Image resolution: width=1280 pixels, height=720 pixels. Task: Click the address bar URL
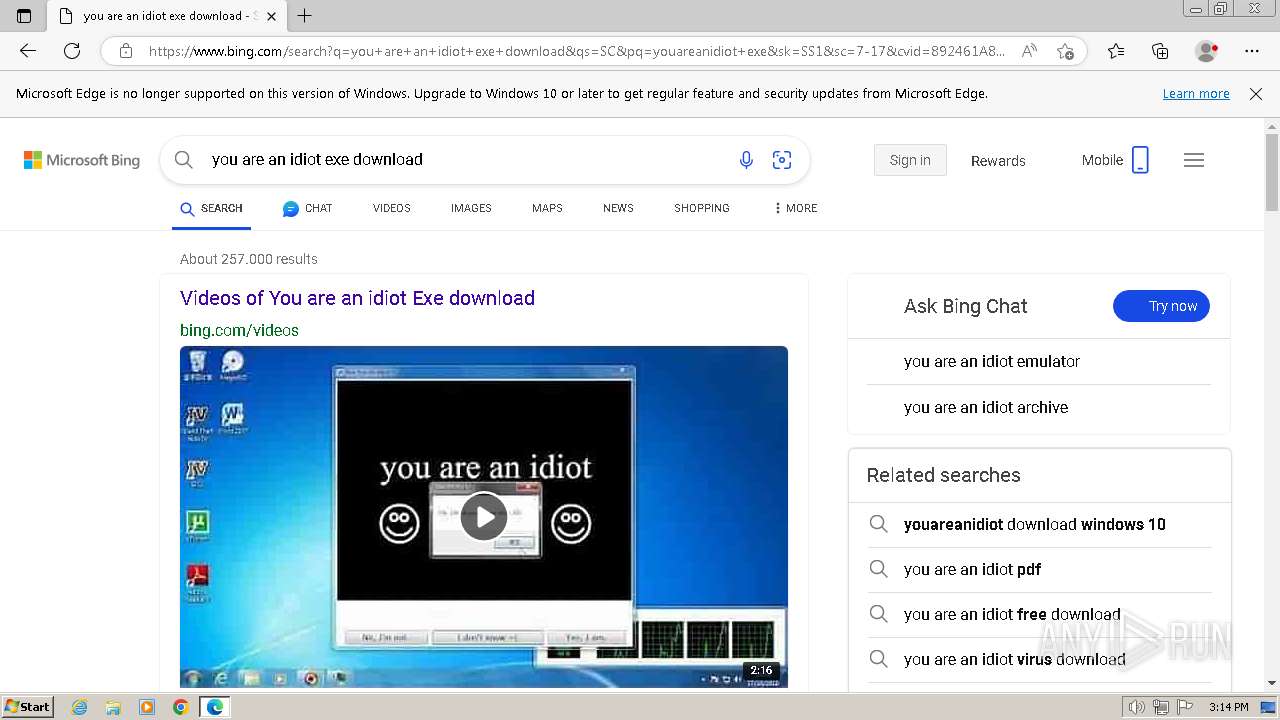tap(577, 51)
